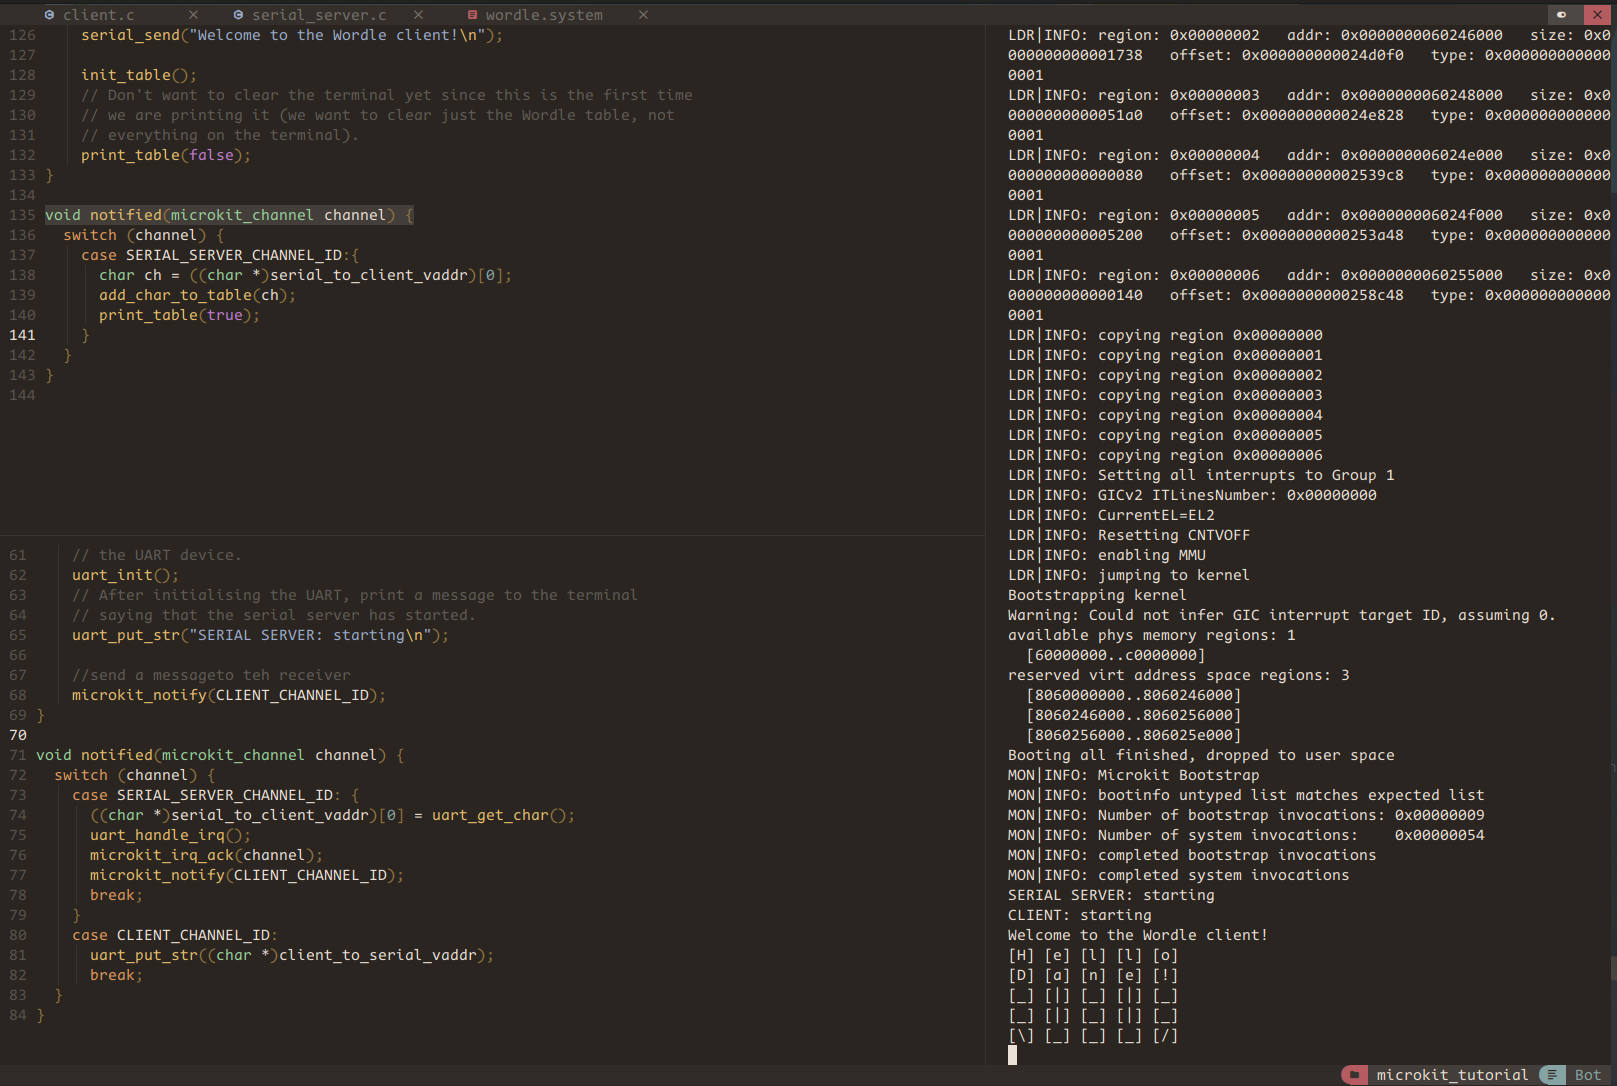
Task: Click the text-lines icon beside Bot
Action: click(x=1552, y=1075)
